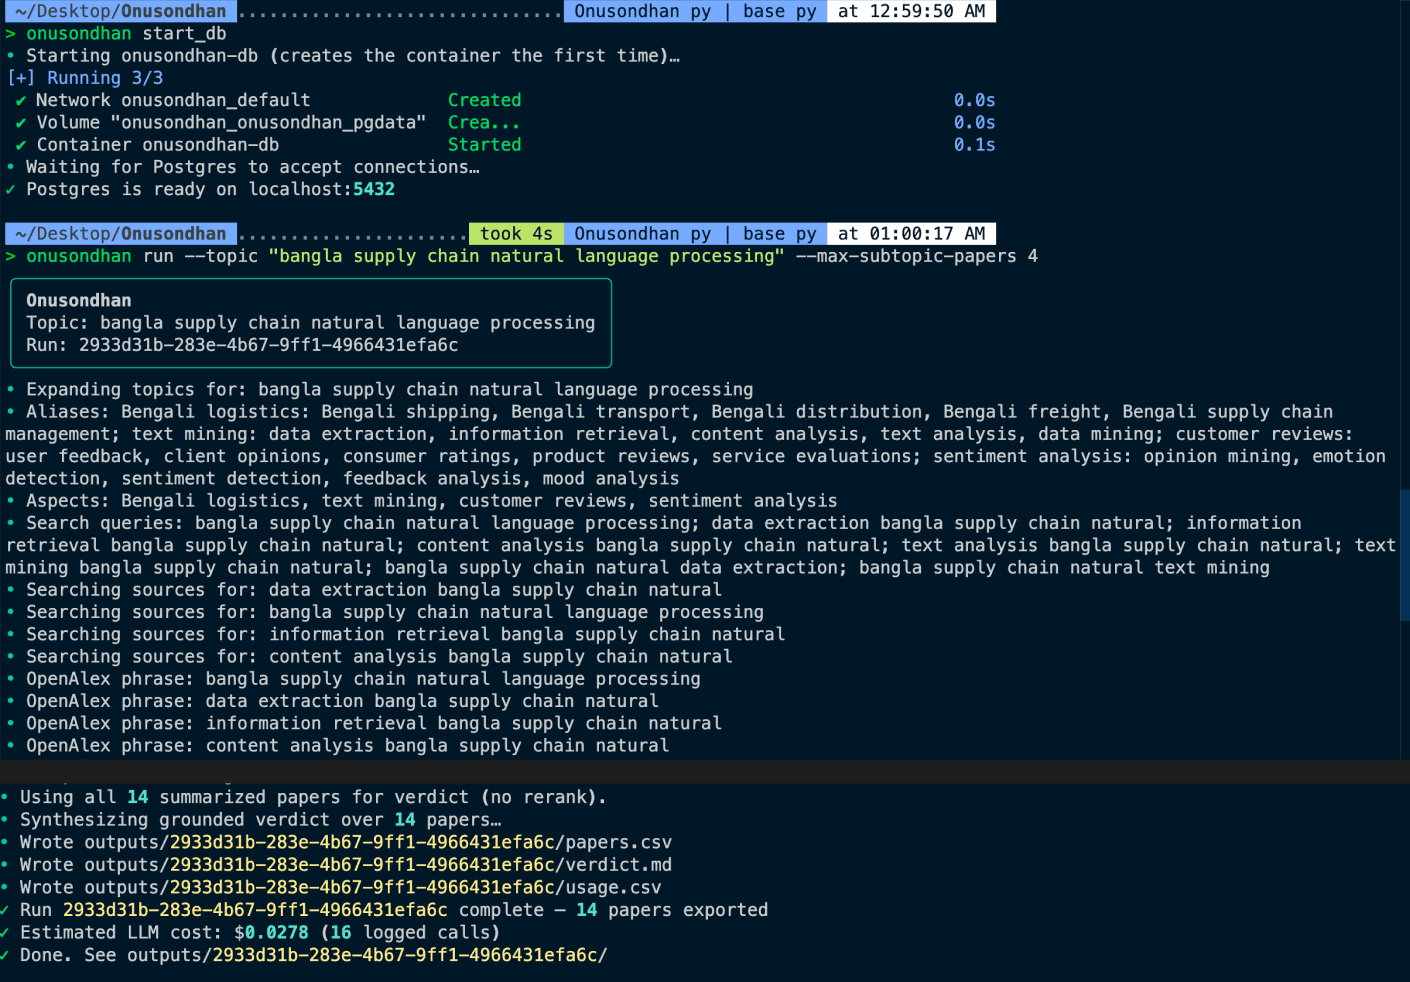Click the quoted topic string in run command

click(527, 256)
